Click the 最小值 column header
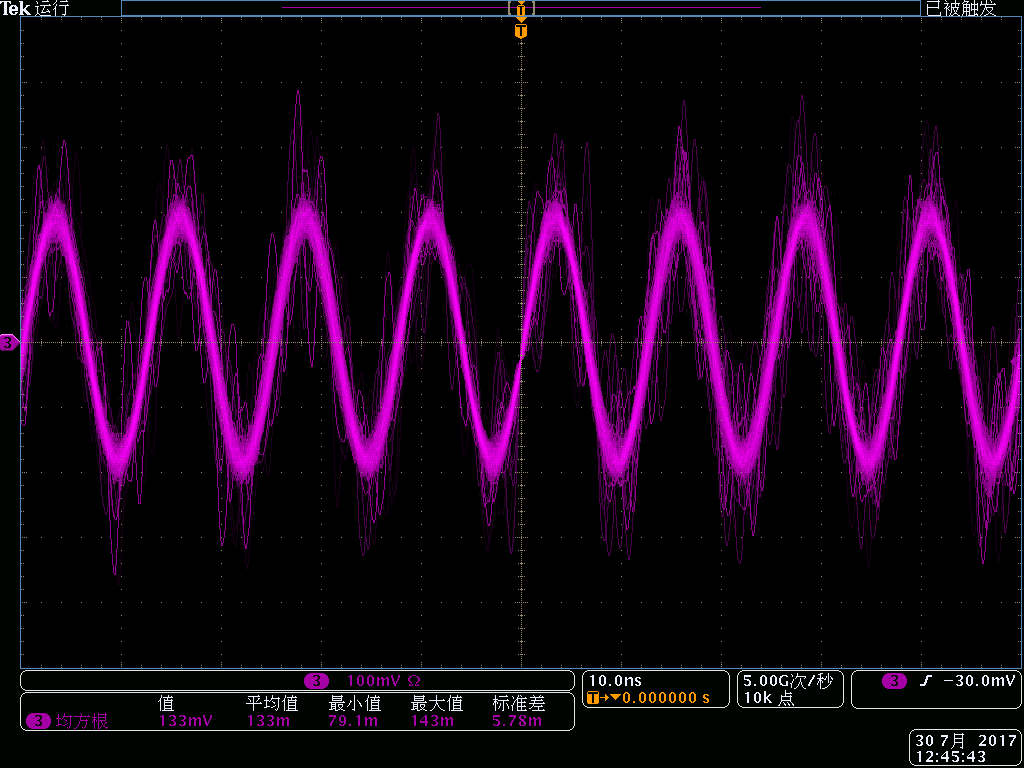The width and height of the screenshot is (1024, 768). coord(355,704)
